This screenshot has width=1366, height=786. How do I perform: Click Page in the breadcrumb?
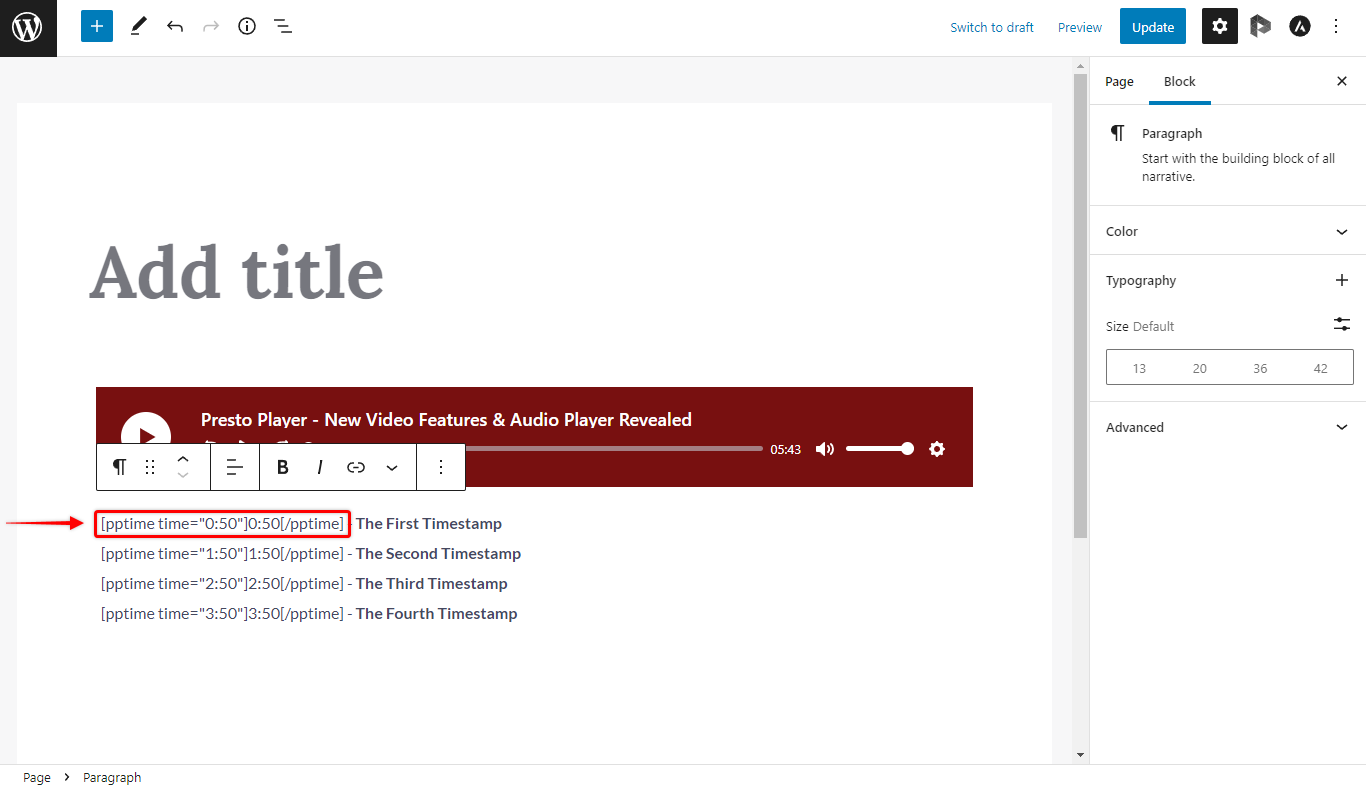37,777
